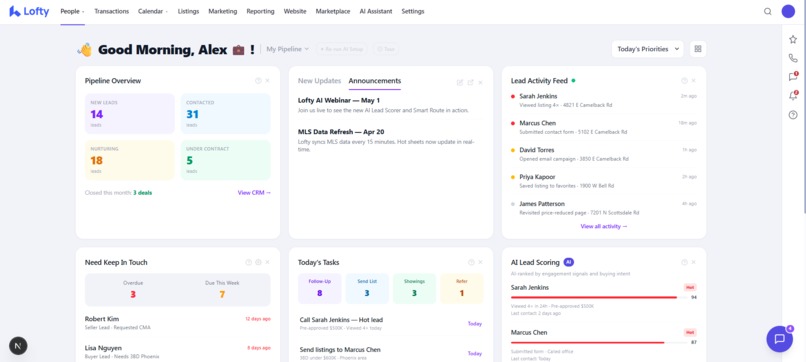Open Robert Kim keep-in-touch entry
Screen dimensions: 806x362
coord(178,323)
